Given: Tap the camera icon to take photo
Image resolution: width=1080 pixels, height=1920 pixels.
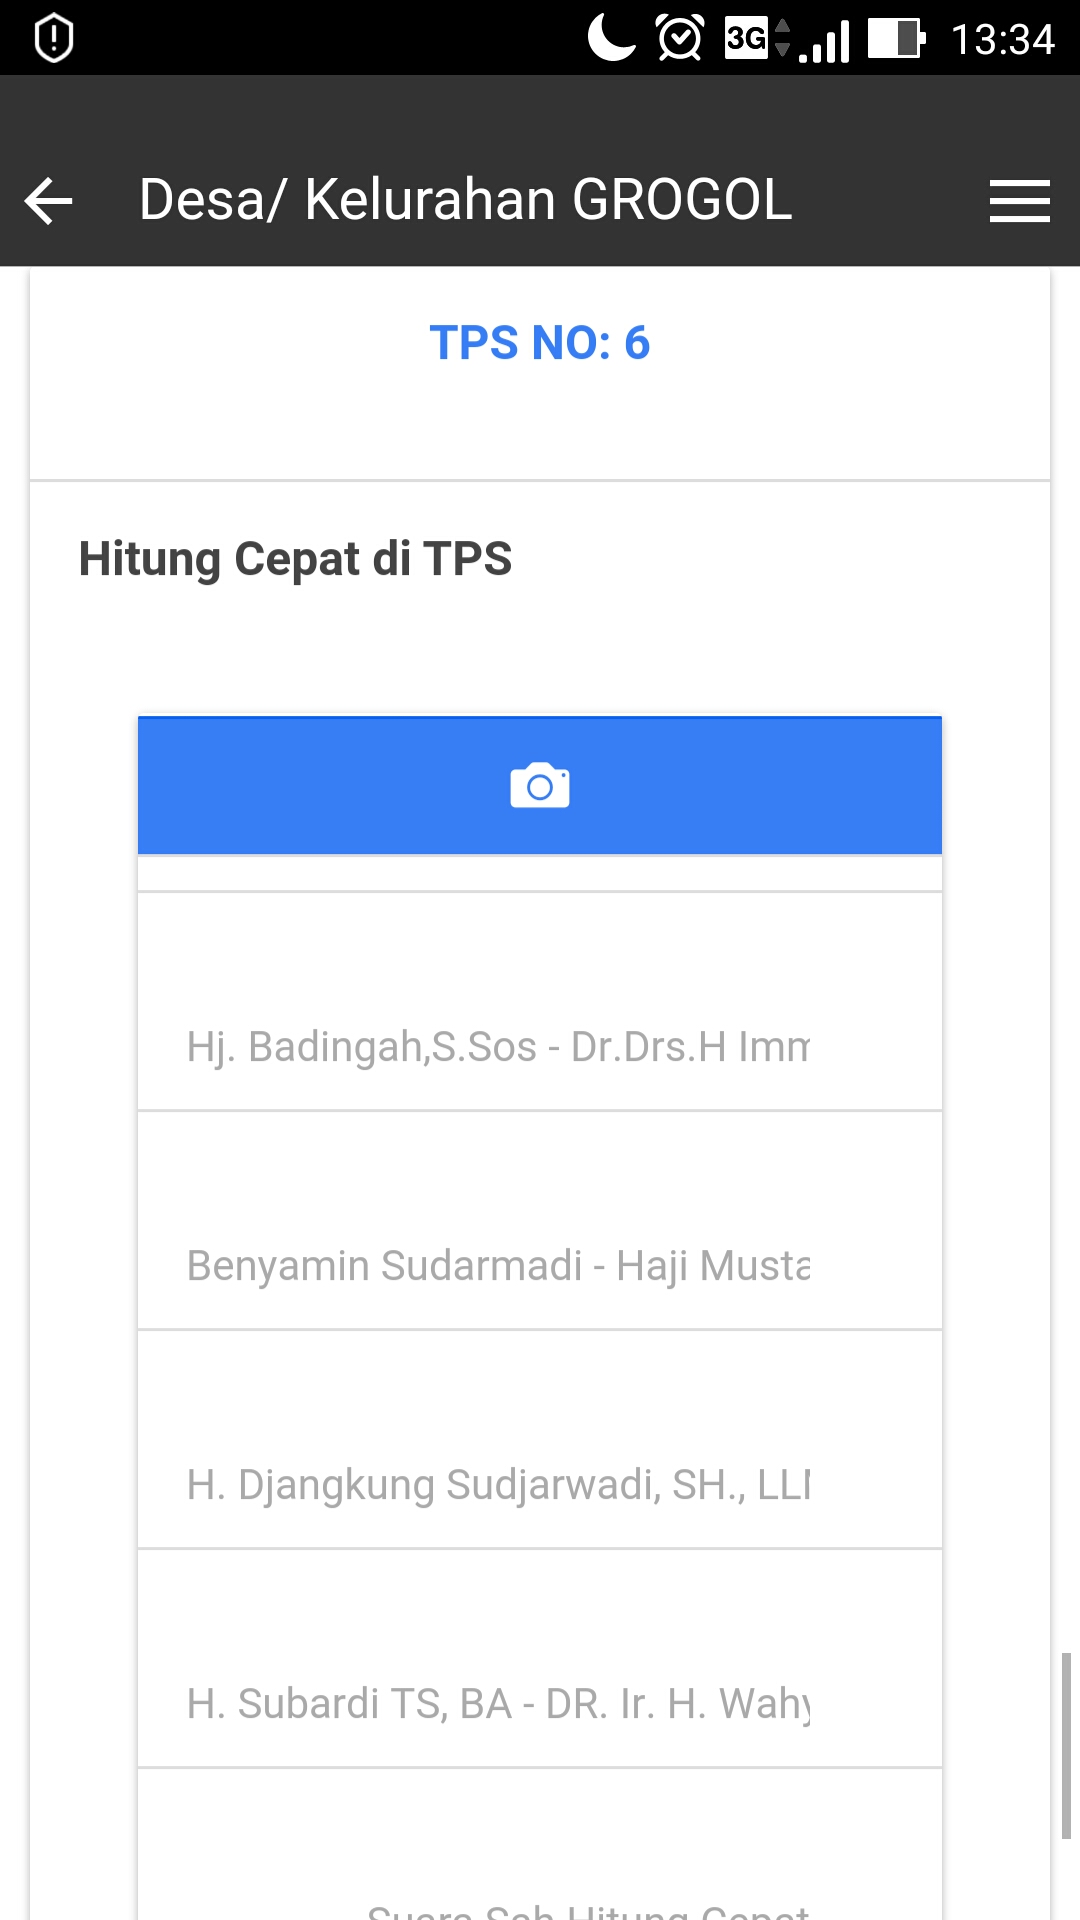Looking at the screenshot, I should point(540,786).
